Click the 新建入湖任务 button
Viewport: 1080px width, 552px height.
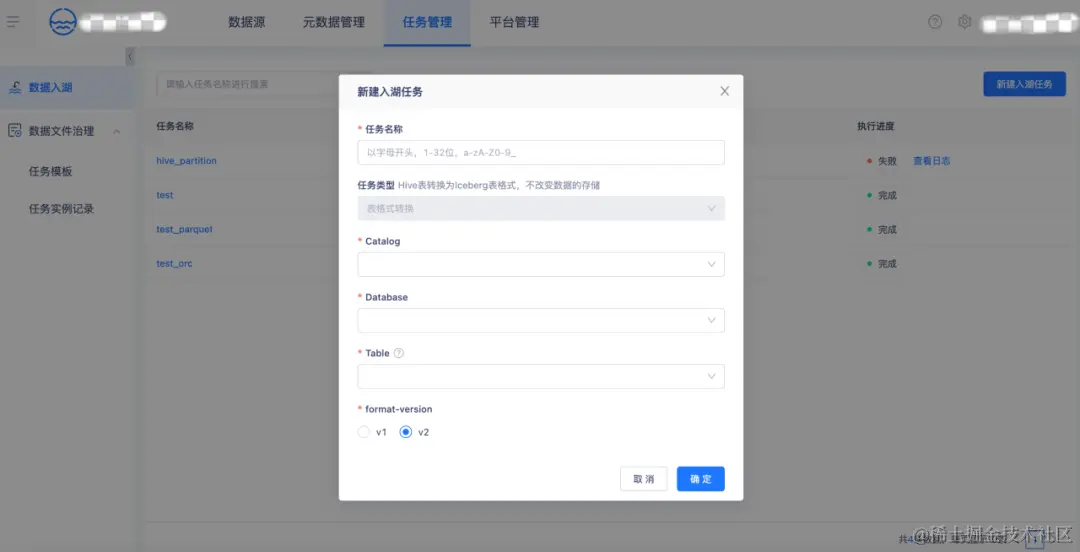click(1024, 84)
